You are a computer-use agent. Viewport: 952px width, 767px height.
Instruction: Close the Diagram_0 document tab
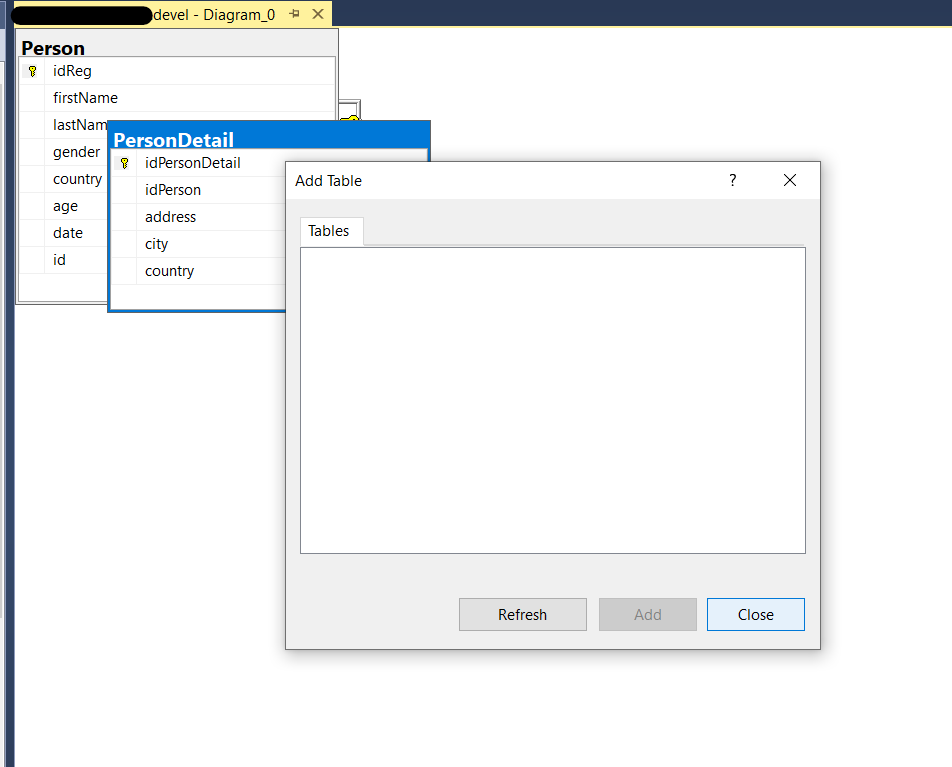pyautogui.click(x=318, y=14)
